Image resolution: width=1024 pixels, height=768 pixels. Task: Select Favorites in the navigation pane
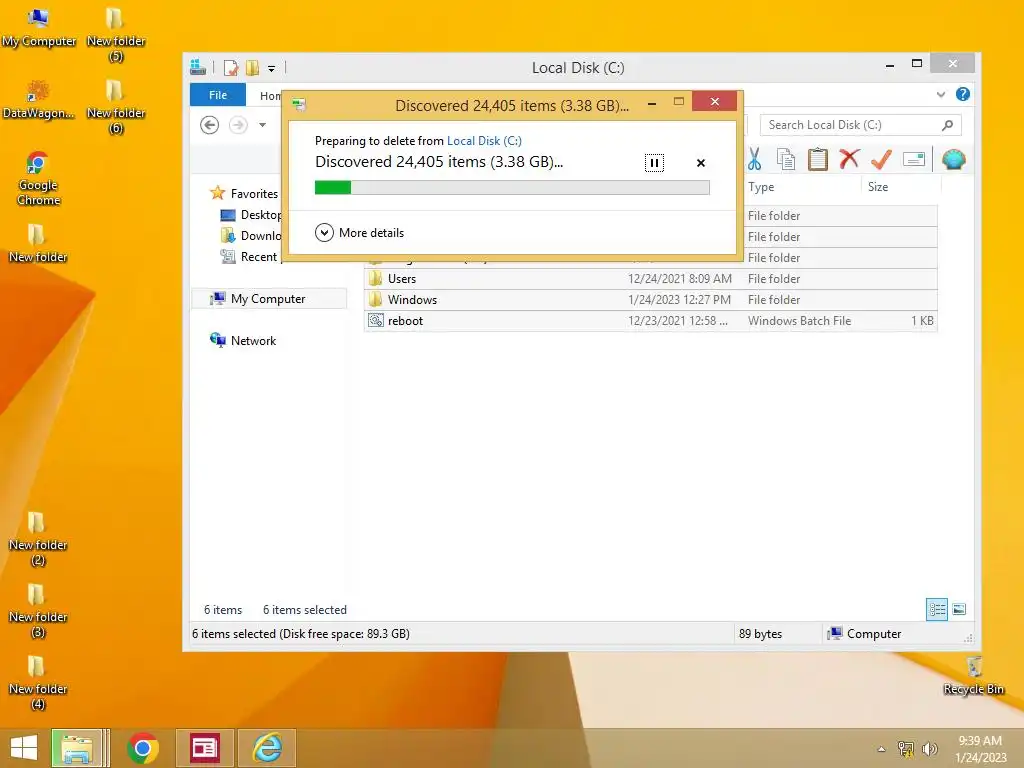(x=244, y=193)
